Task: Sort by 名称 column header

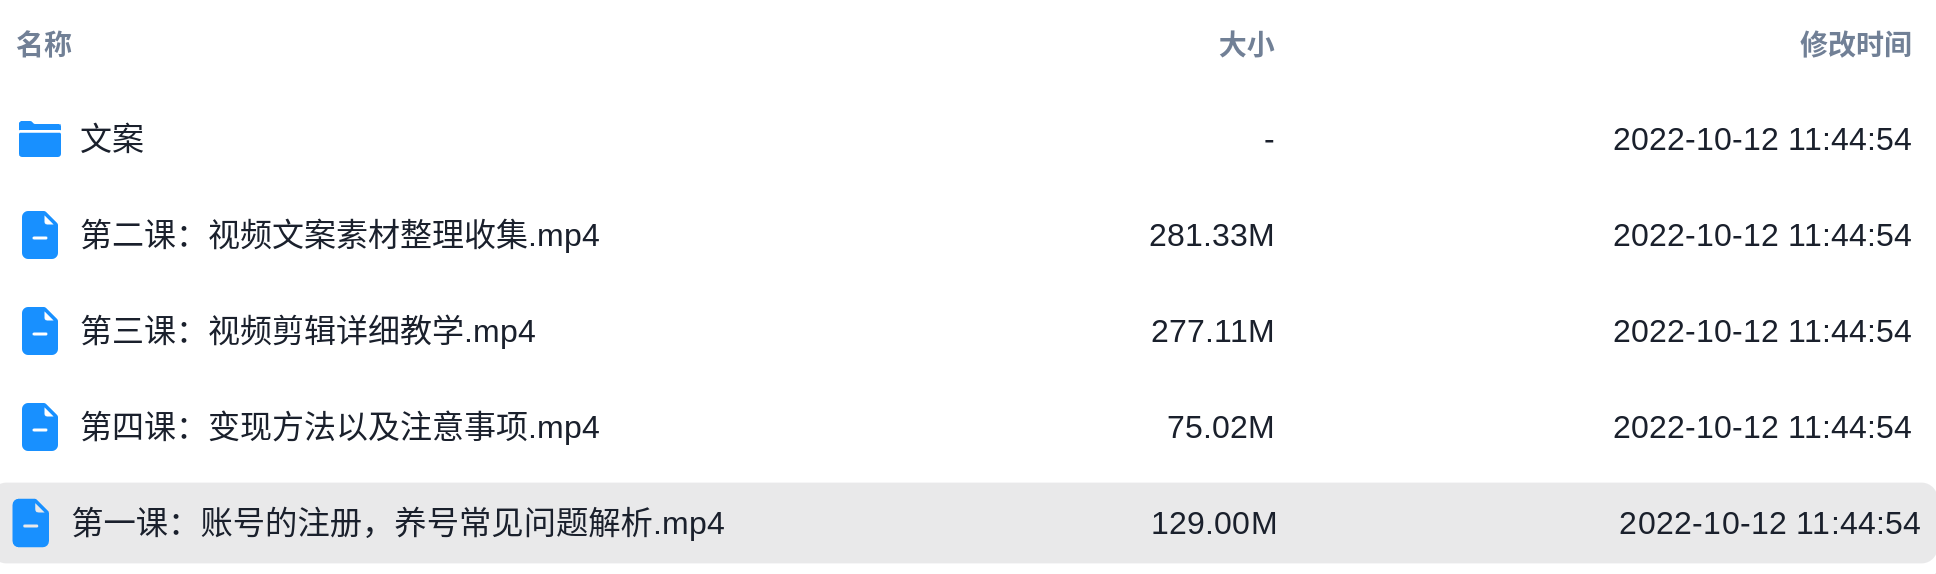Action: tap(44, 44)
